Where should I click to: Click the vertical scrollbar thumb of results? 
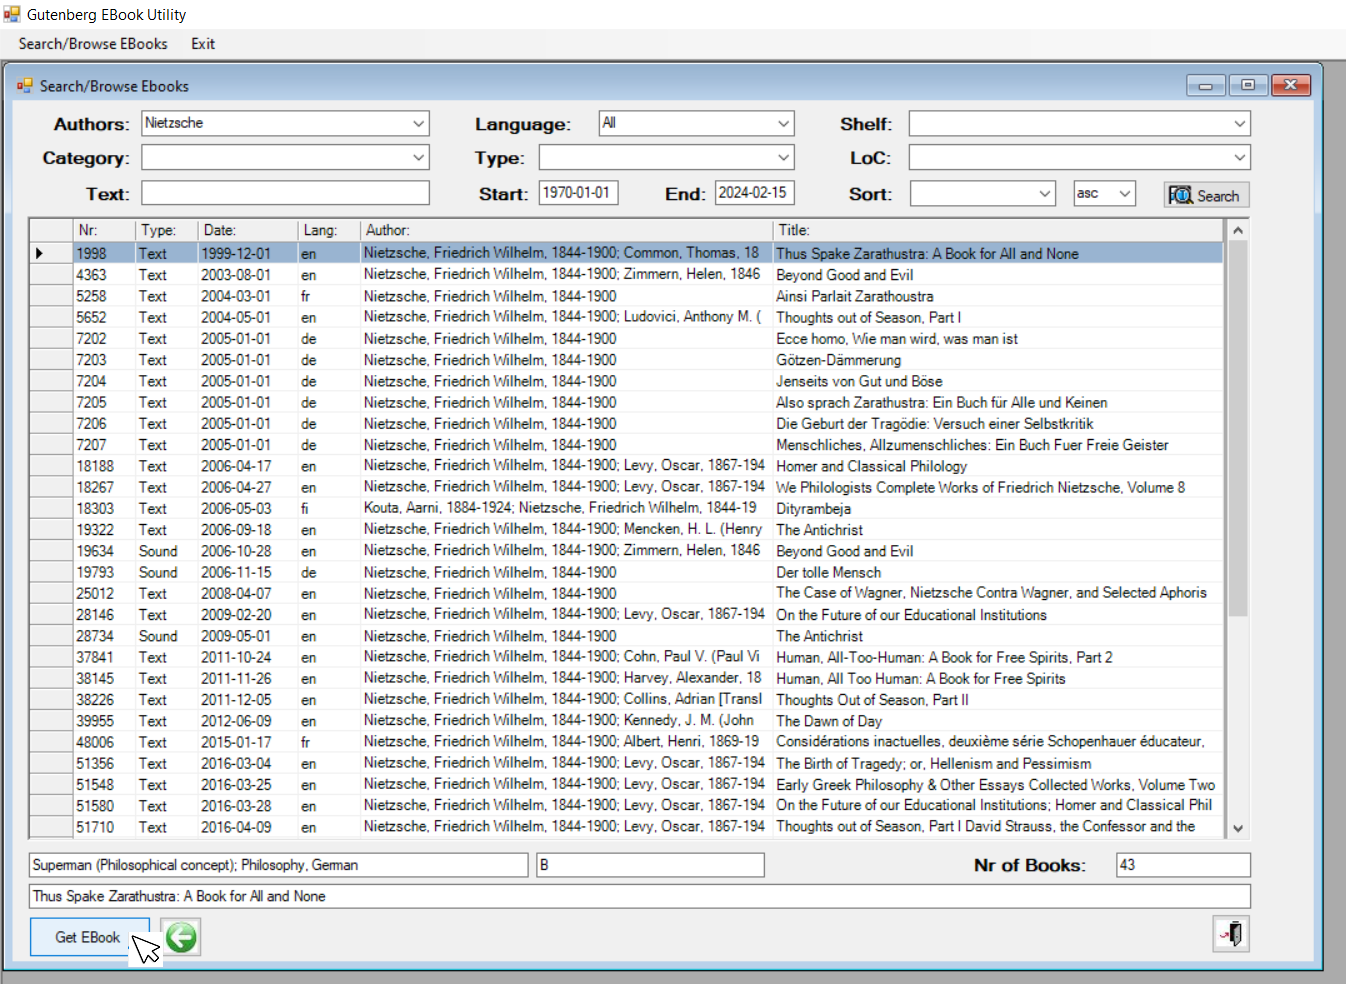1238,429
